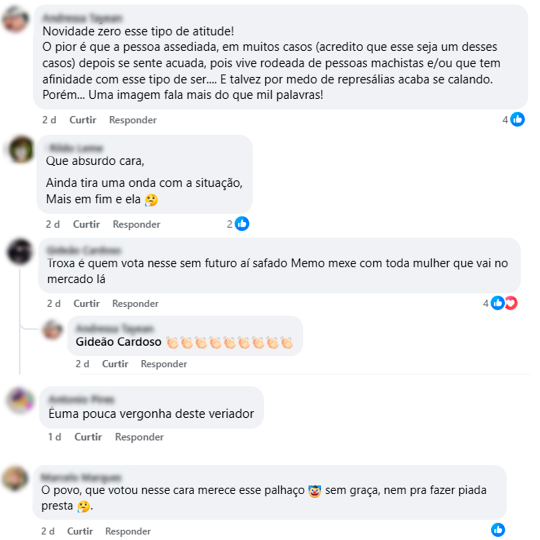
Task: Click the blue thumbs-up under 'Que absurdo cara'
Action: (242, 224)
